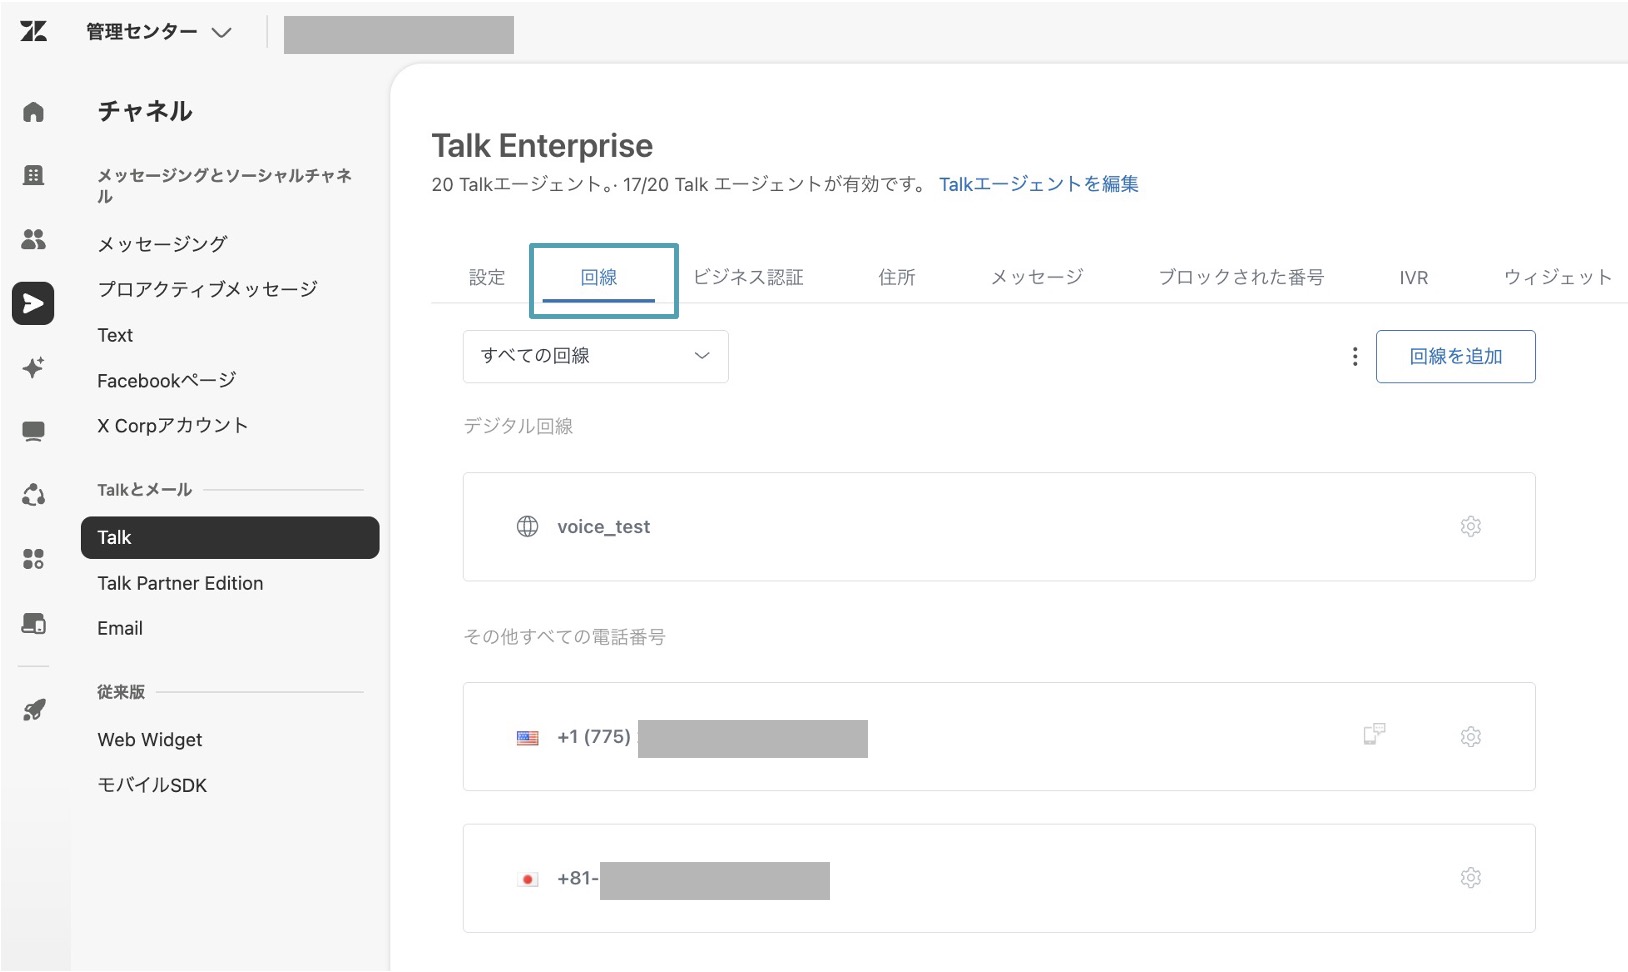Switch to the 設定 tab
The image size is (1628, 972).
487,277
